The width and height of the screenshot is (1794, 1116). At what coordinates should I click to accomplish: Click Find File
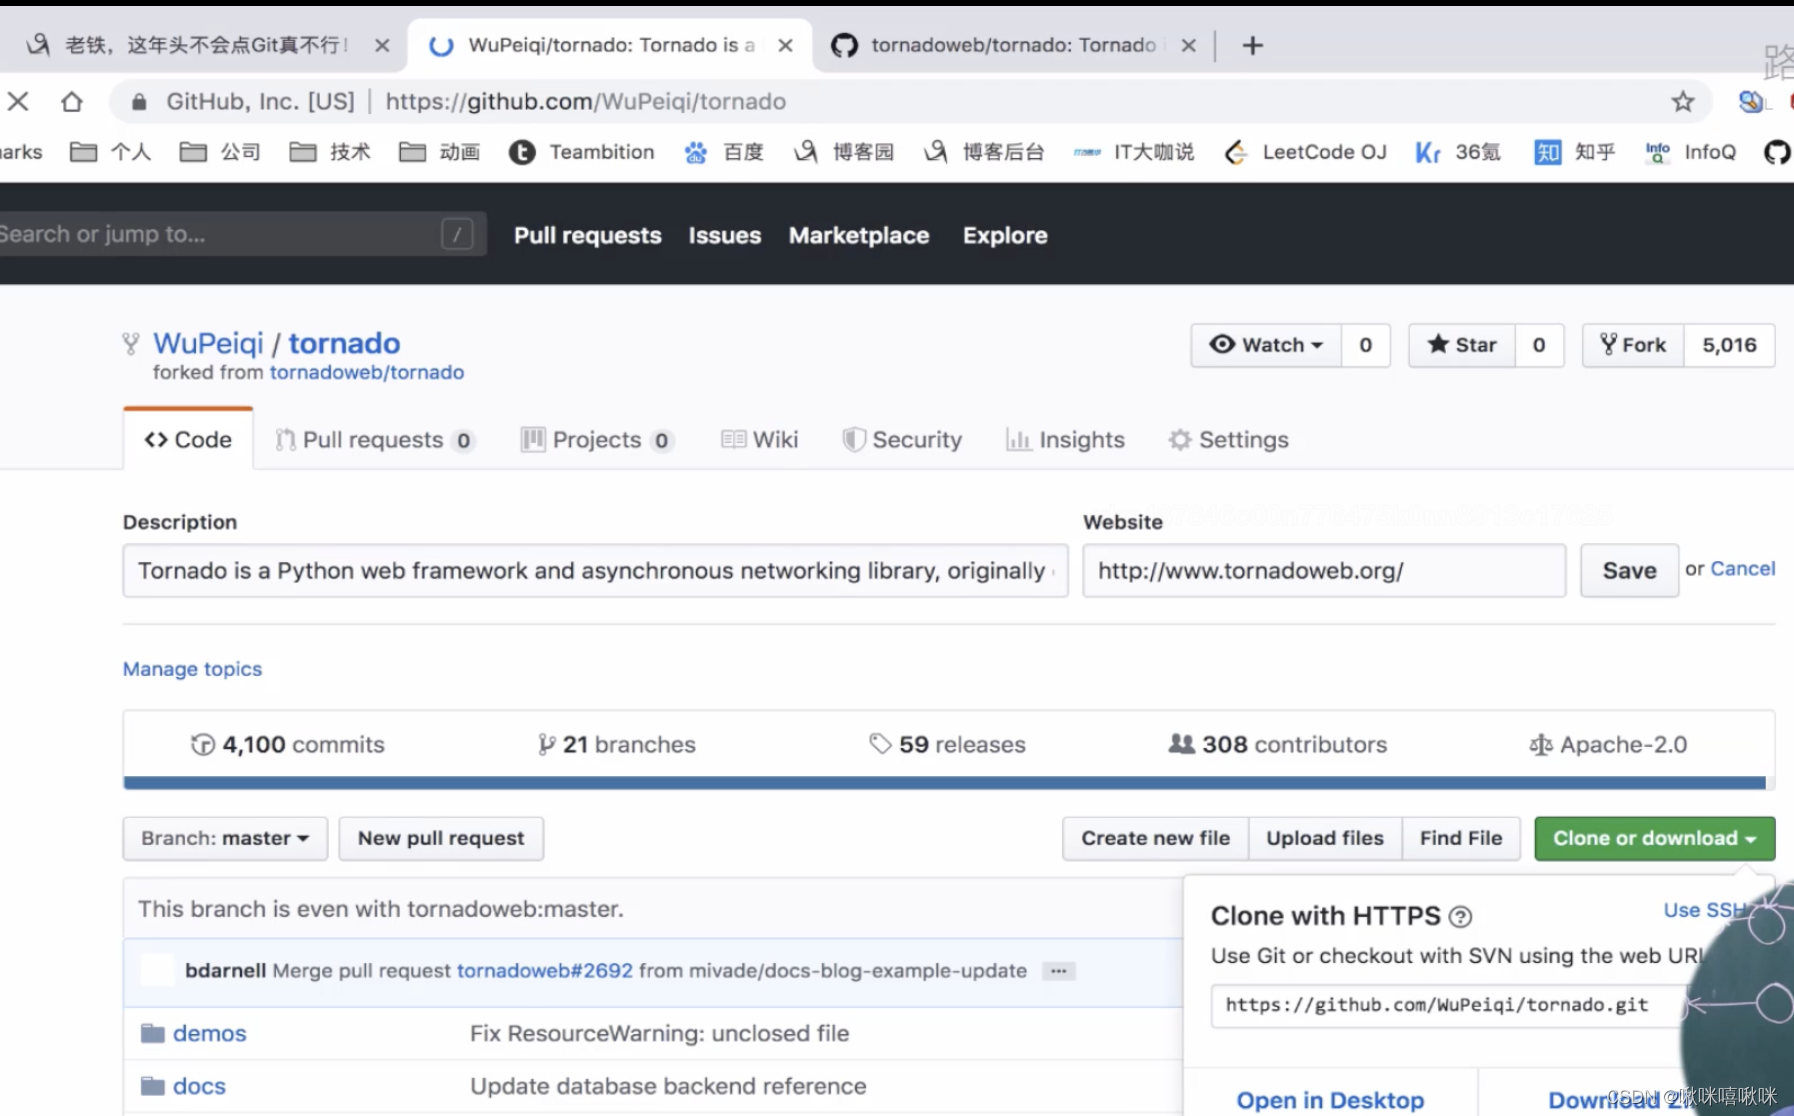click(x=1461, y=839)
